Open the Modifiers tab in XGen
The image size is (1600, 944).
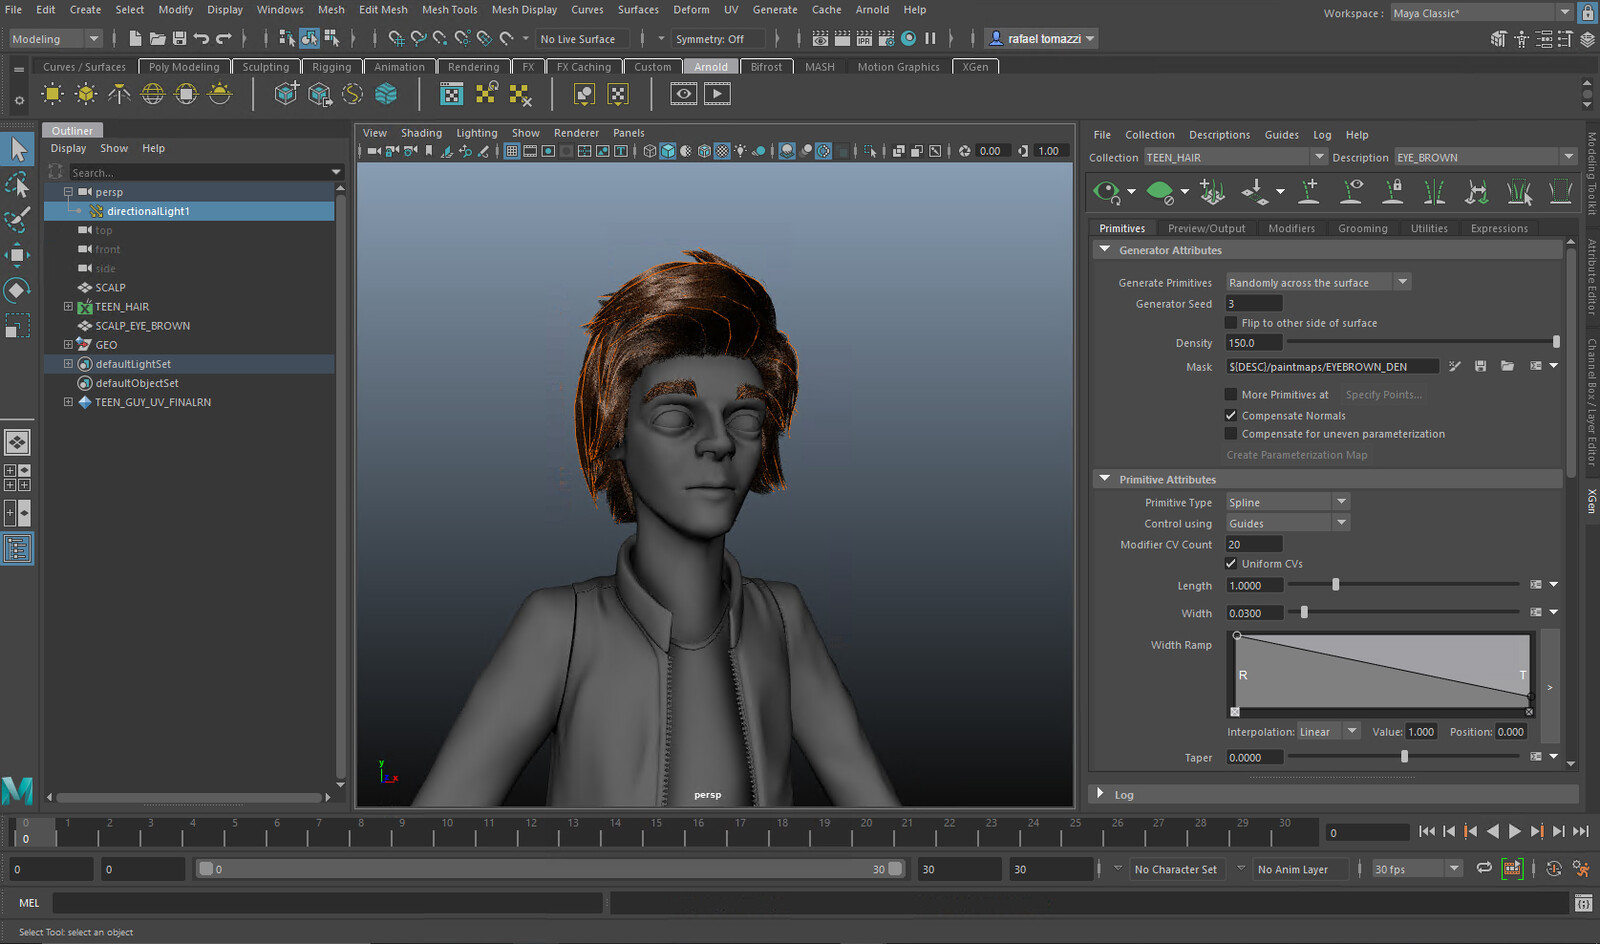tap(1291, 229)
